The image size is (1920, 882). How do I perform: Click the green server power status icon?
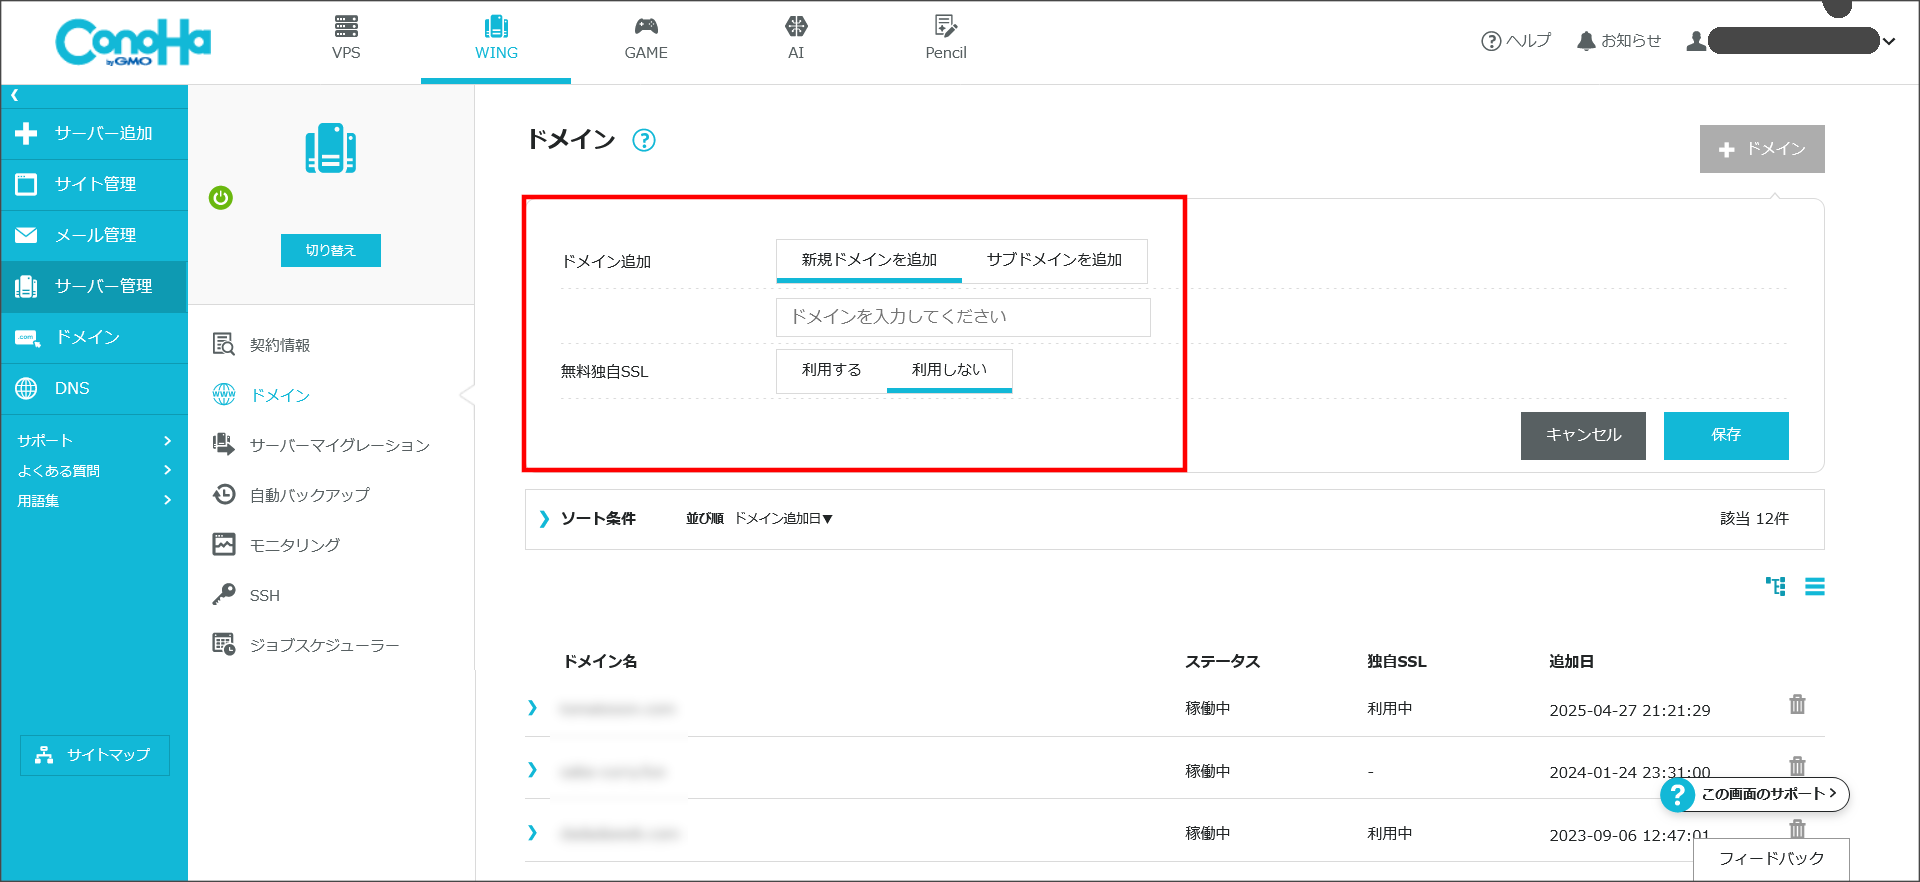pyautogui.click(x=221, y=198)
